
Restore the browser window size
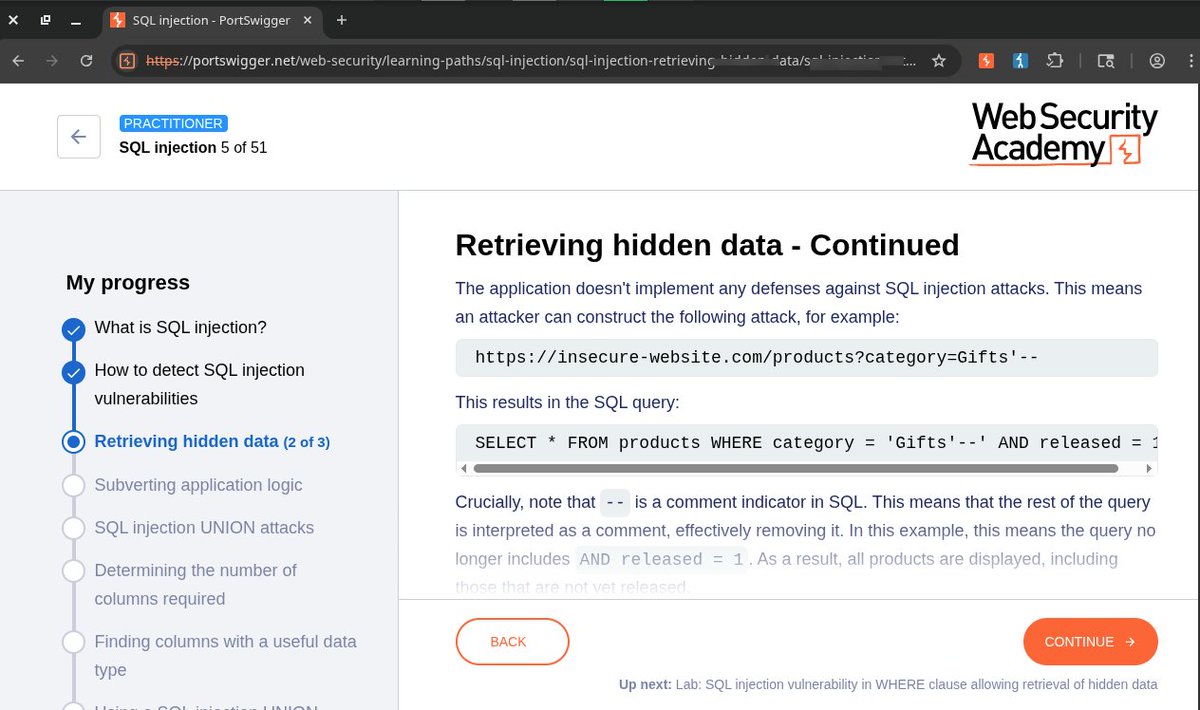(46, 20)
